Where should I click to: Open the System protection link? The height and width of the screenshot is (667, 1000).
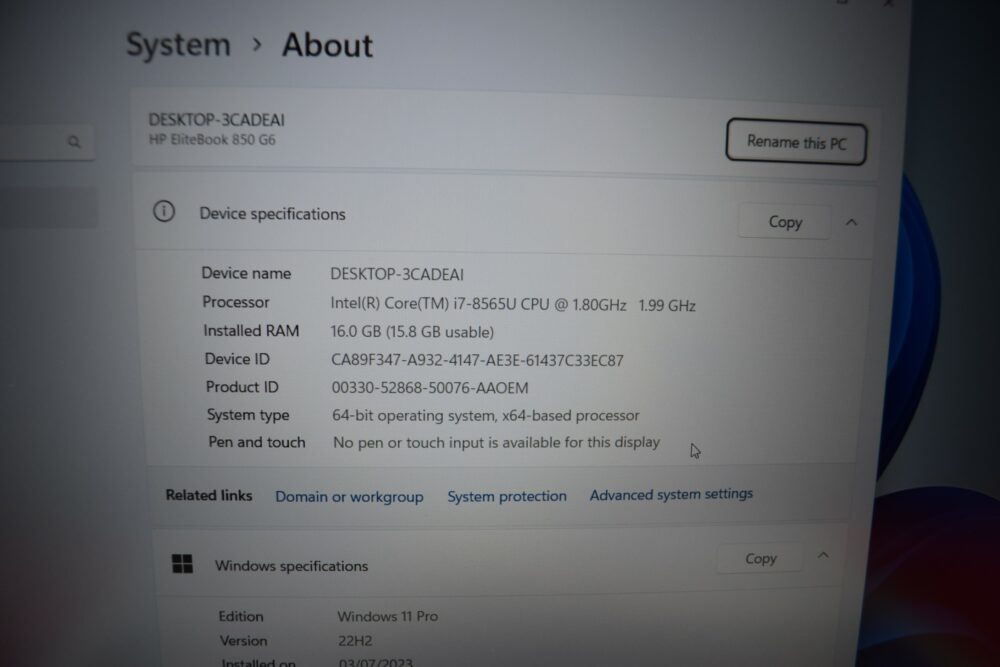pyautogui.click(x=506, y=496)
